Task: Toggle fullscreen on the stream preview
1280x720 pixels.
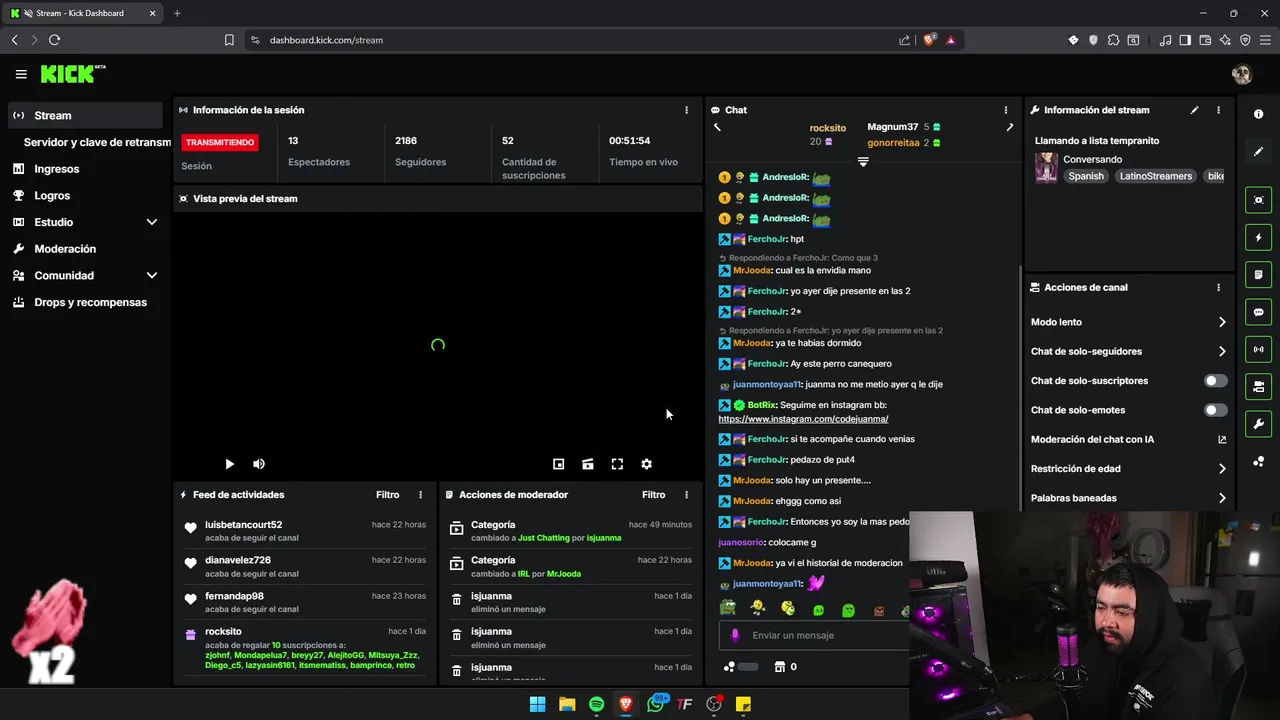Action: coord(617,464)
